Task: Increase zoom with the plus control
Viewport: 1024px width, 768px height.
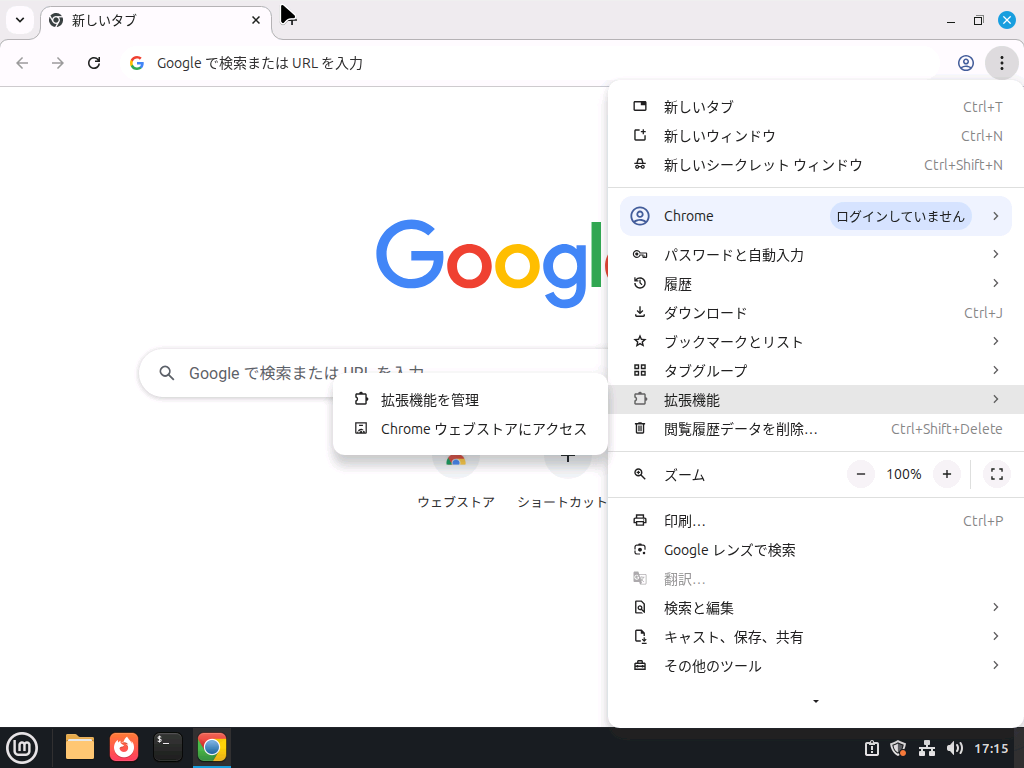Action: point(947,474)
